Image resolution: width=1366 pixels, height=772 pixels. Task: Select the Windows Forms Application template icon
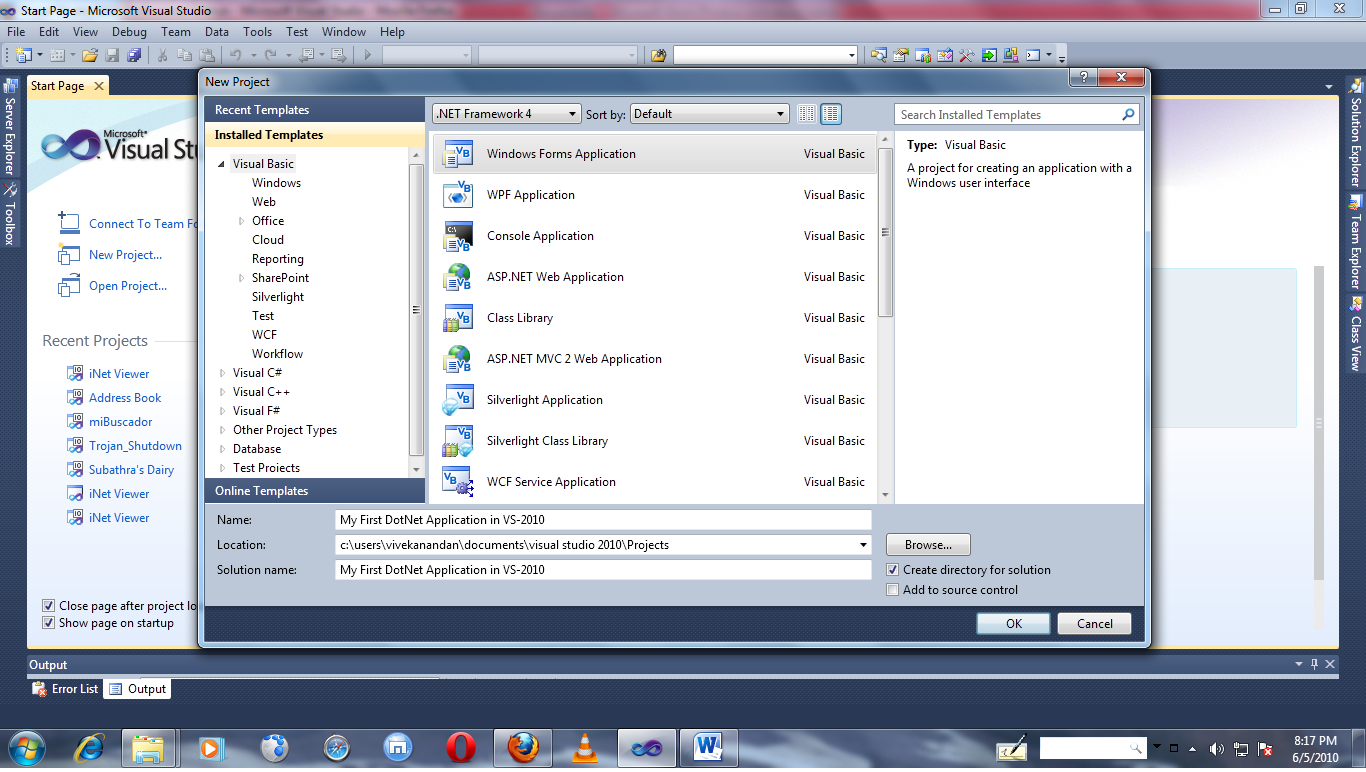pyautogui.click(x=458, y=153)
